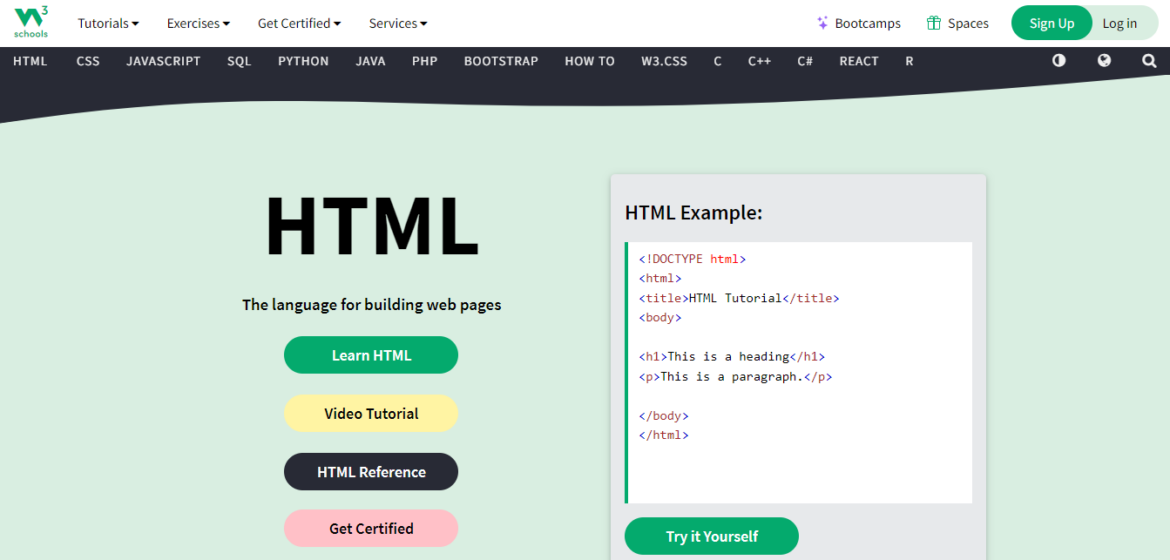The height and width of the screenshot is (560, 1170).
Task: Open the C tutorial tab
Action: point(718,61)
